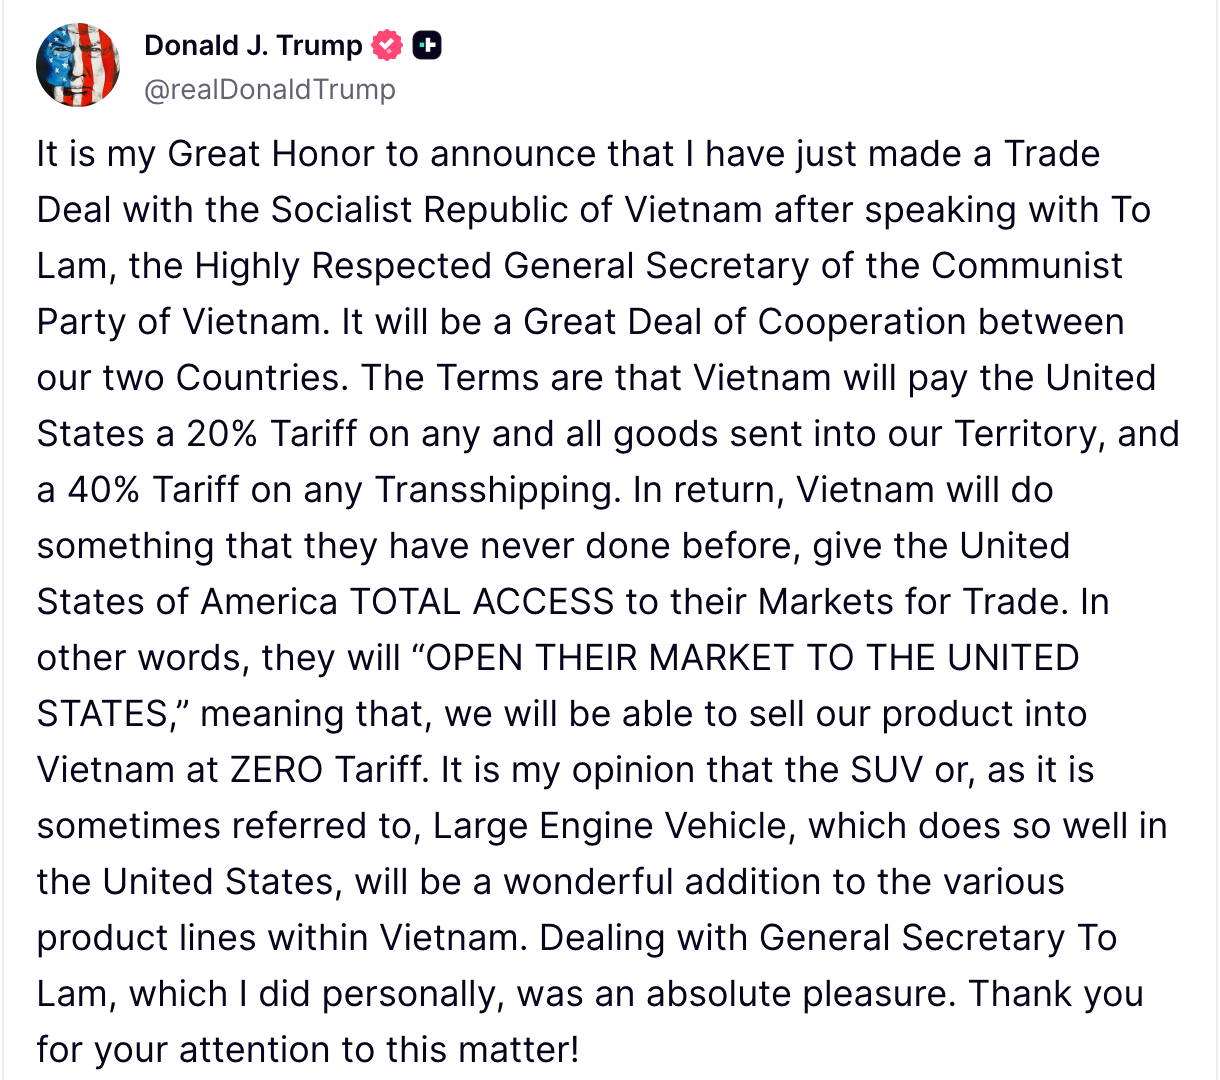
Task: Click the red verified checkmark badge
Action: (387, 46)
